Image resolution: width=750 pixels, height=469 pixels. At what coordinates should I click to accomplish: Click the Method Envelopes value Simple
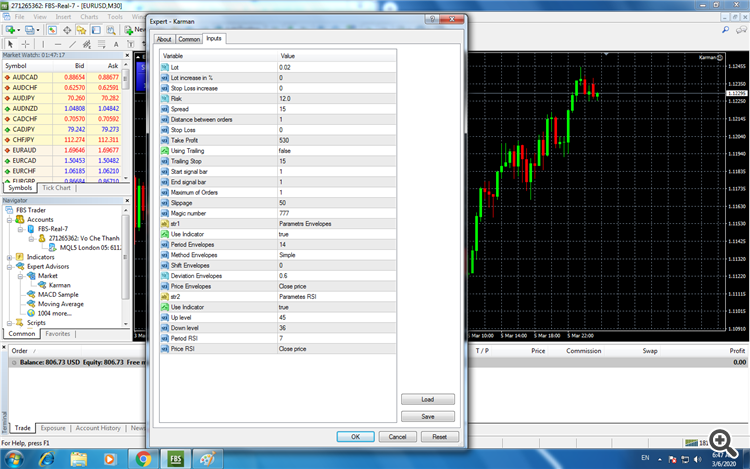(337, 255)
